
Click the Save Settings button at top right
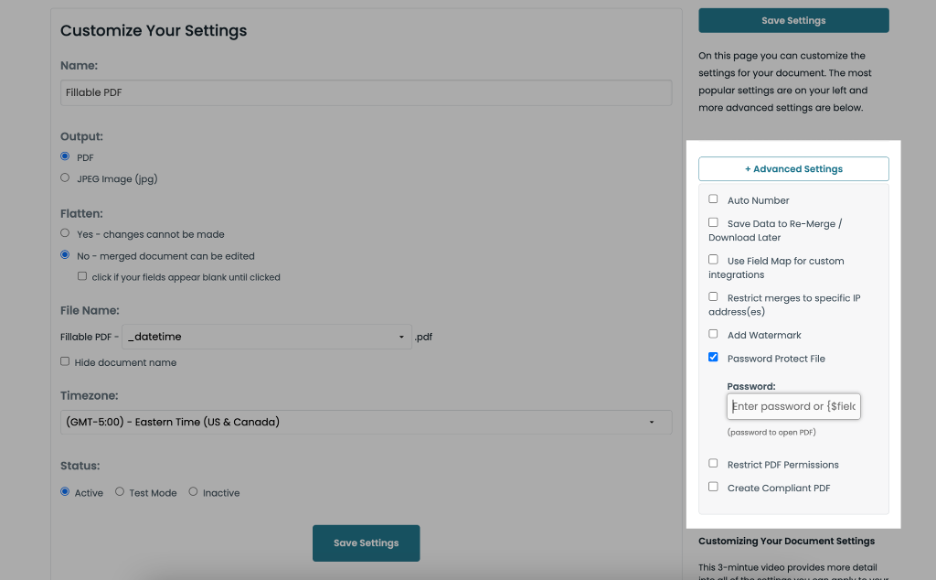tap(793, 19)
